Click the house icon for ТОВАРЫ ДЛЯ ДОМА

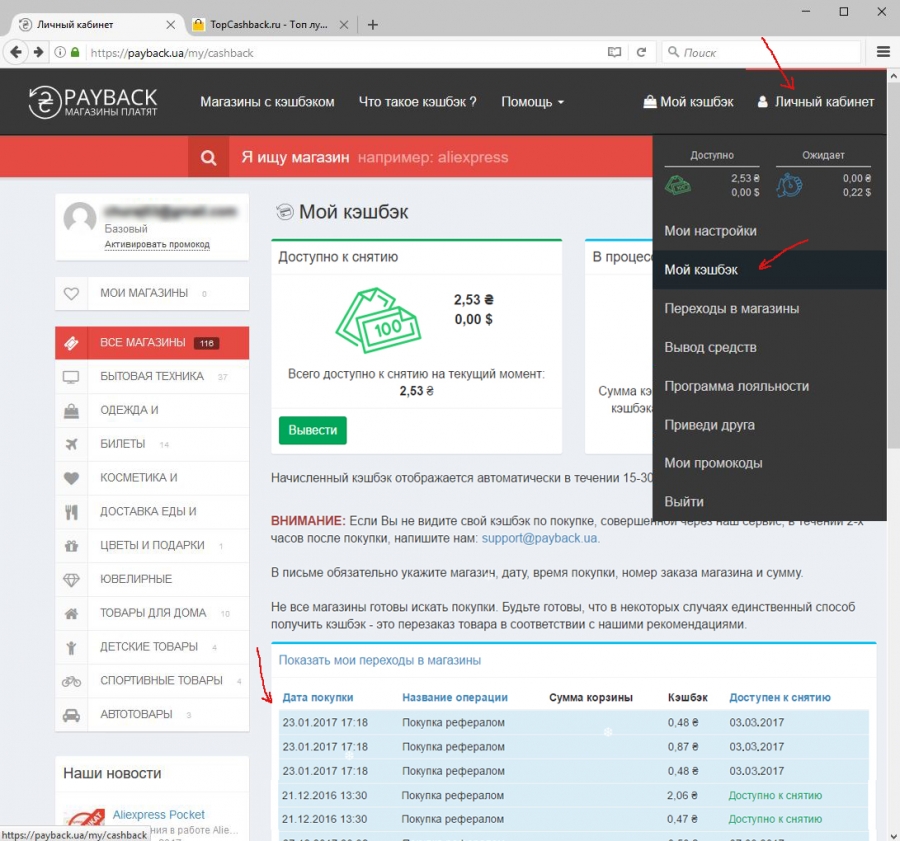[x=71, y=613]
